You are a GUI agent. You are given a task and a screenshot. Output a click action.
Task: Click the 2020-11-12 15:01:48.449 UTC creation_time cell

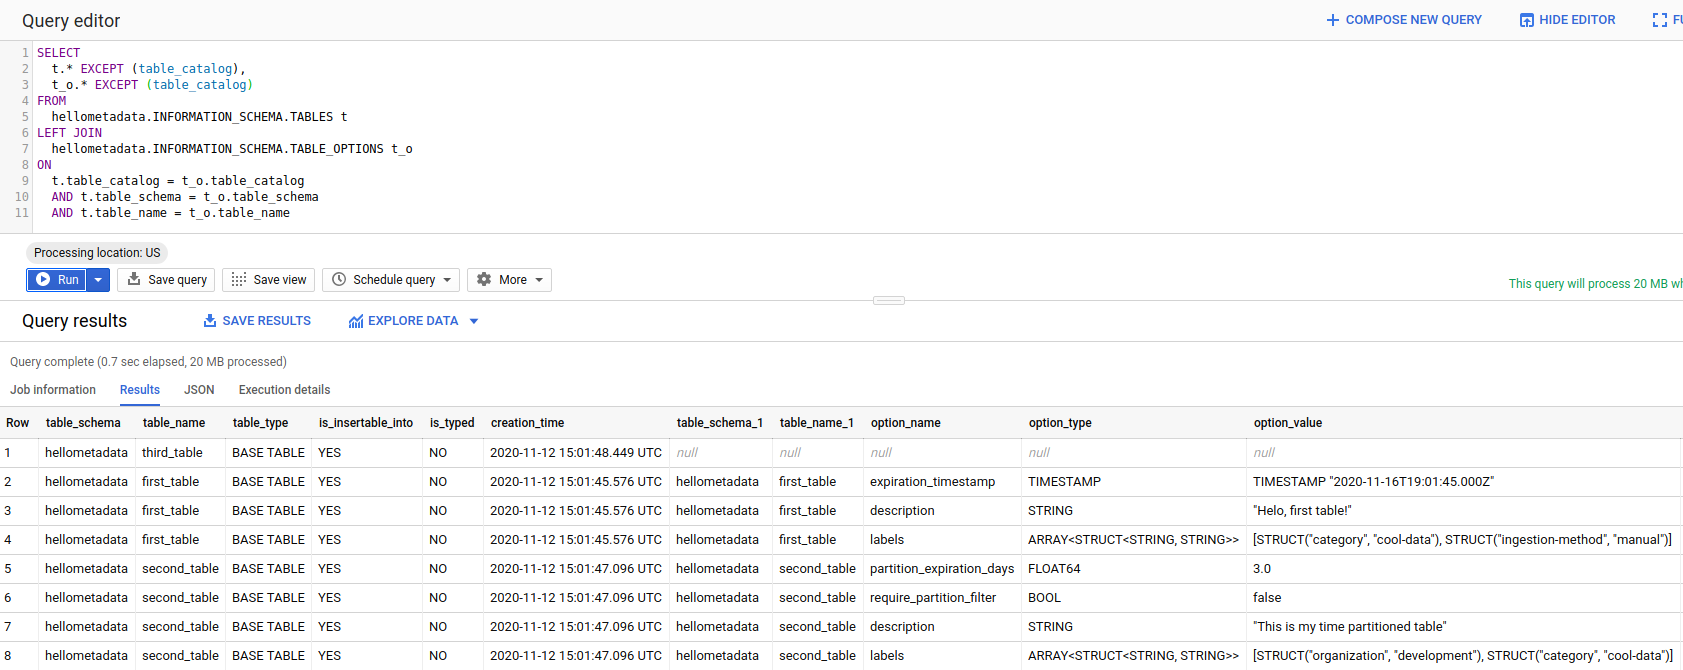pyautogui.click(x=576, y=453)
